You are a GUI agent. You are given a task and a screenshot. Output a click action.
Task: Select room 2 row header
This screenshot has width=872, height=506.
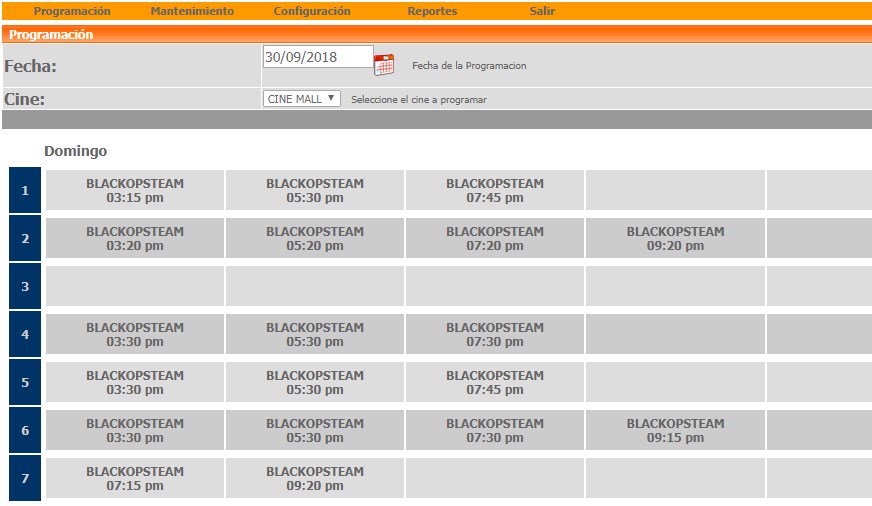click(x=25, y=238)
